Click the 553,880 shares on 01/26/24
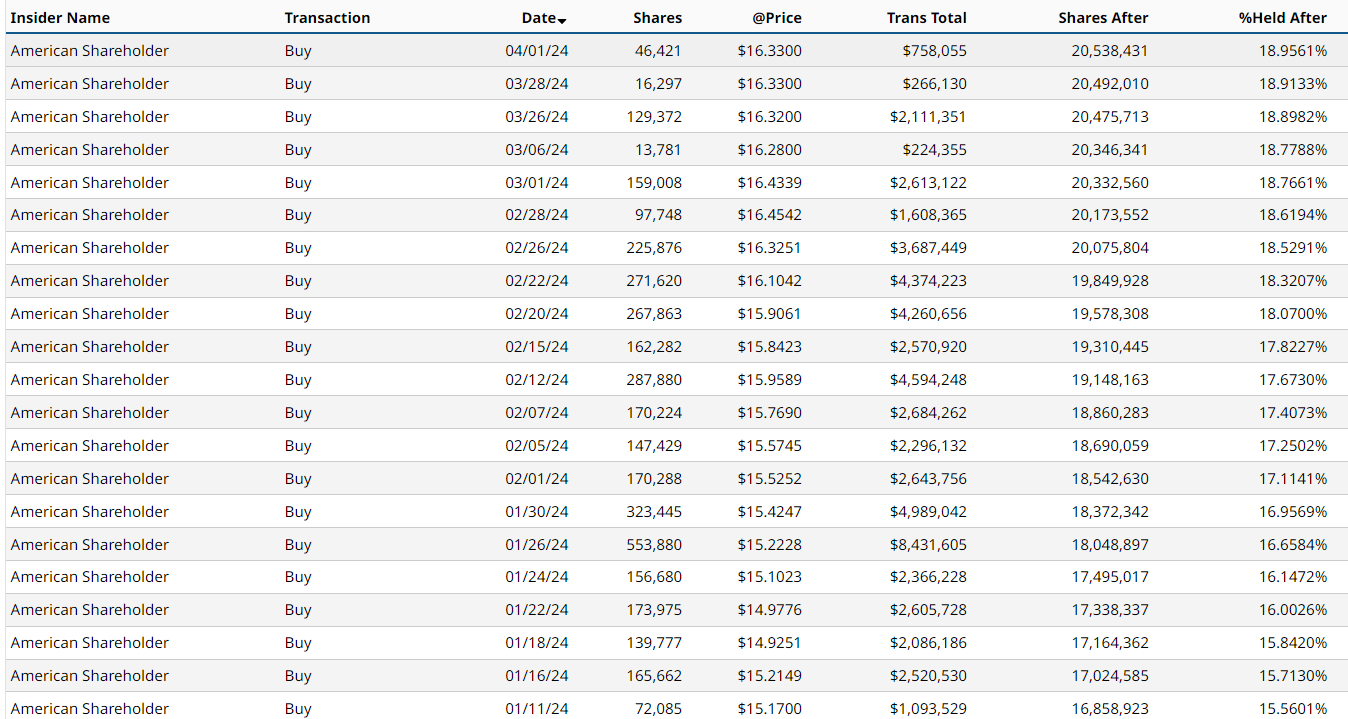This screenshot has height=719, width=1348. pyautogui.click(x=657, y=544)
